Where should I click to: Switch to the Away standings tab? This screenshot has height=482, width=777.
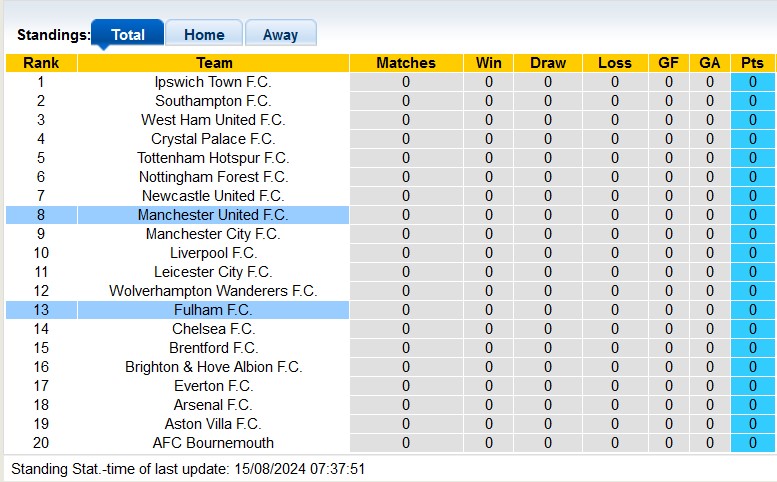280,34
